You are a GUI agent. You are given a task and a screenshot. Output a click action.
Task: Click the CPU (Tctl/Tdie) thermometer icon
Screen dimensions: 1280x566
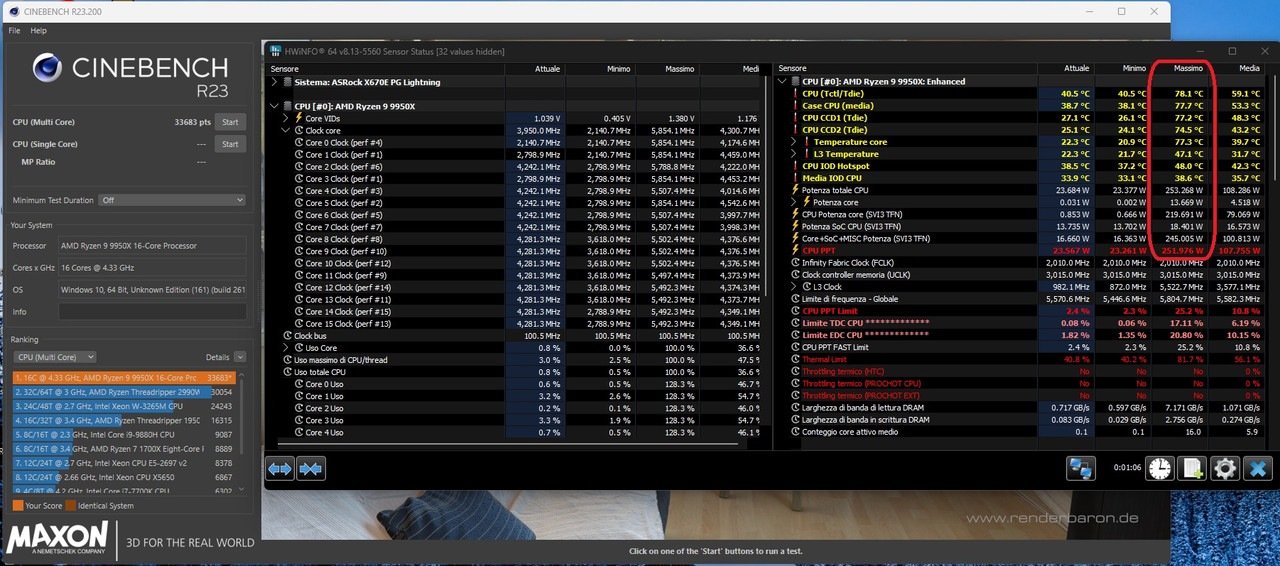coord(796,94)
